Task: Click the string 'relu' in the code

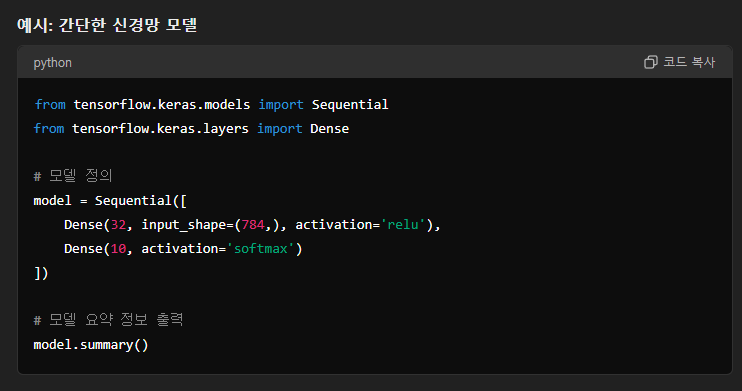Action: click(403, 224)
